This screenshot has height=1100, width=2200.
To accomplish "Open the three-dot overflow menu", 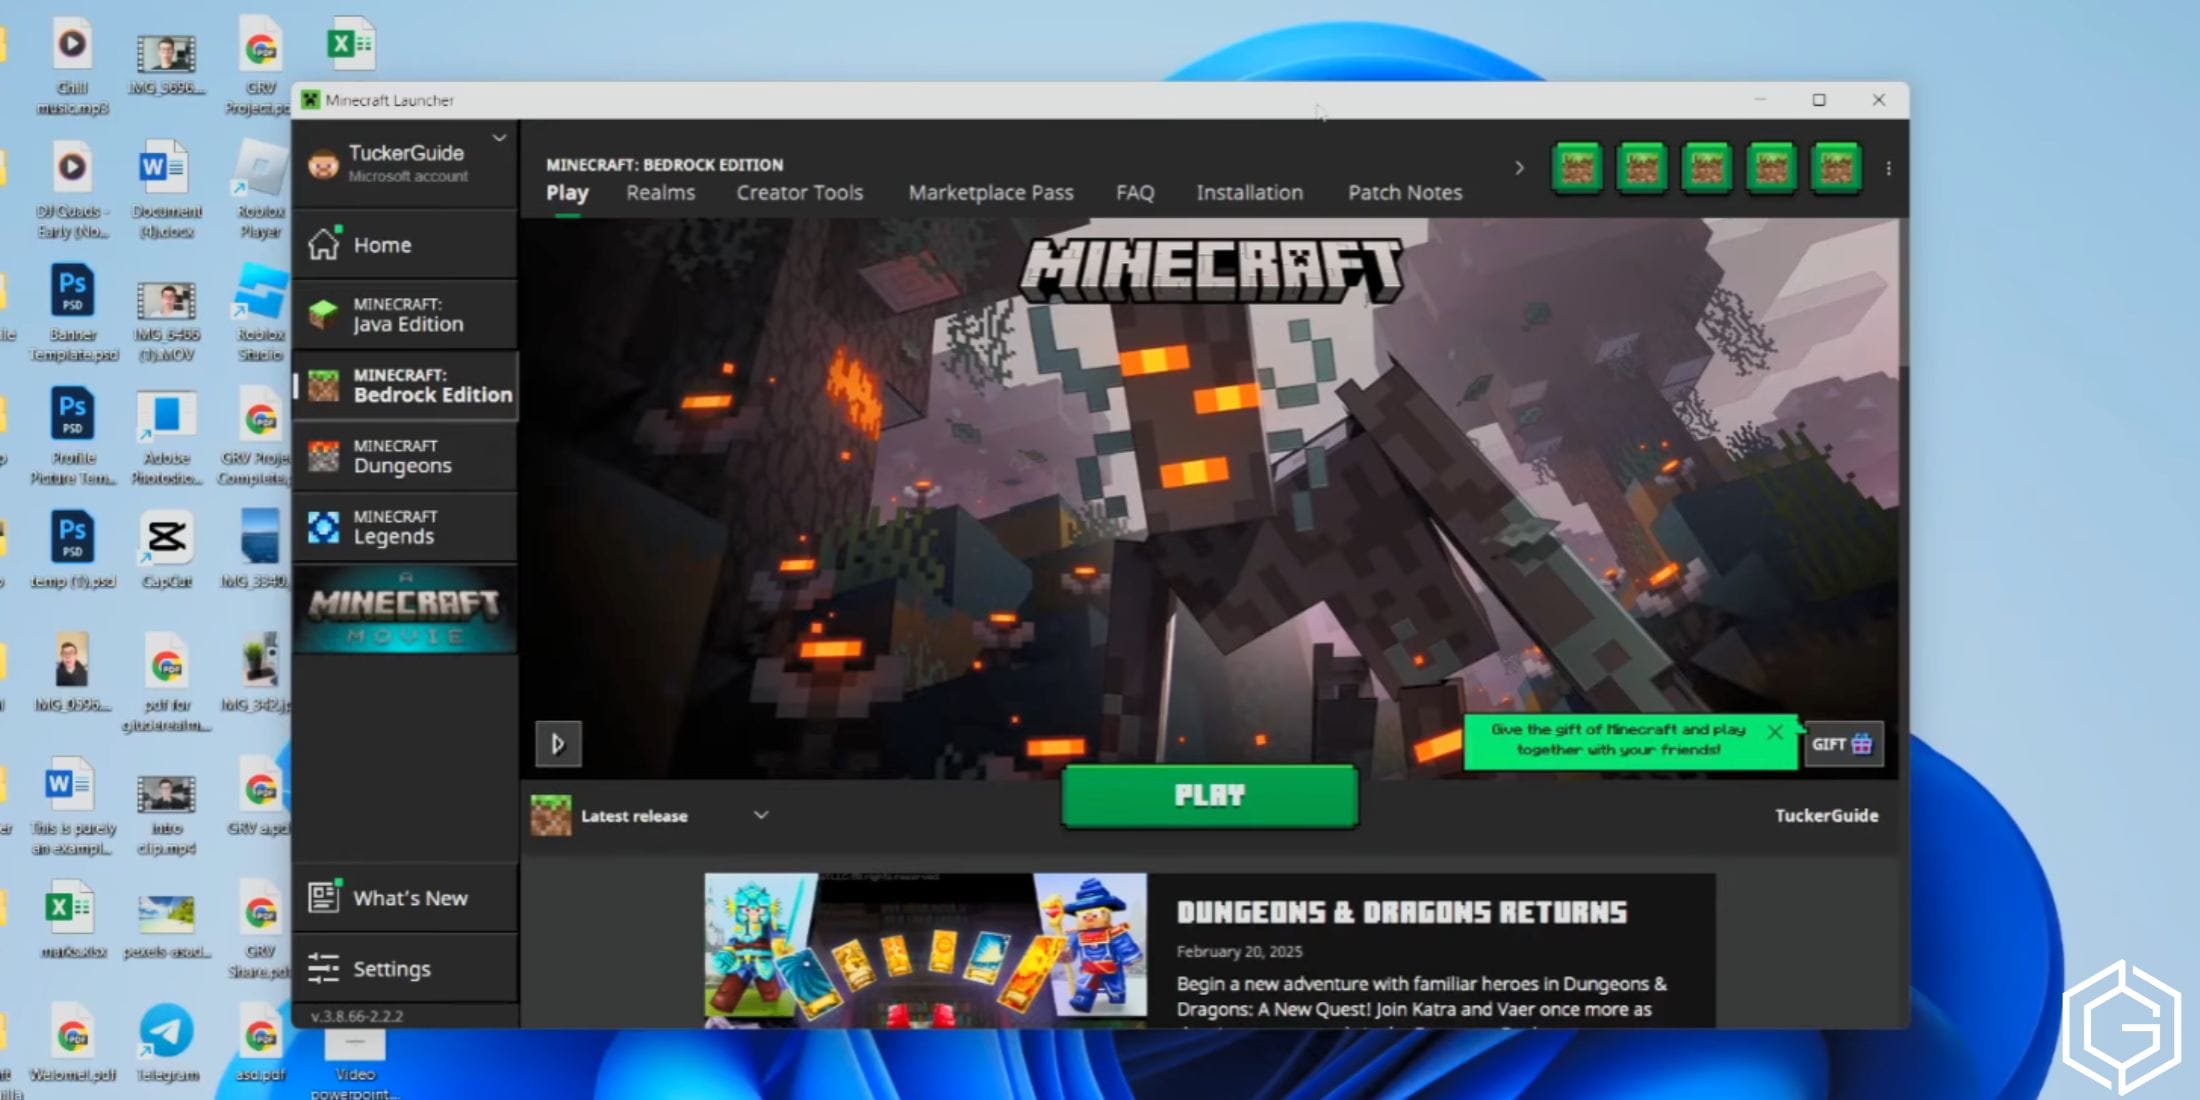I will coord(1890,168).
